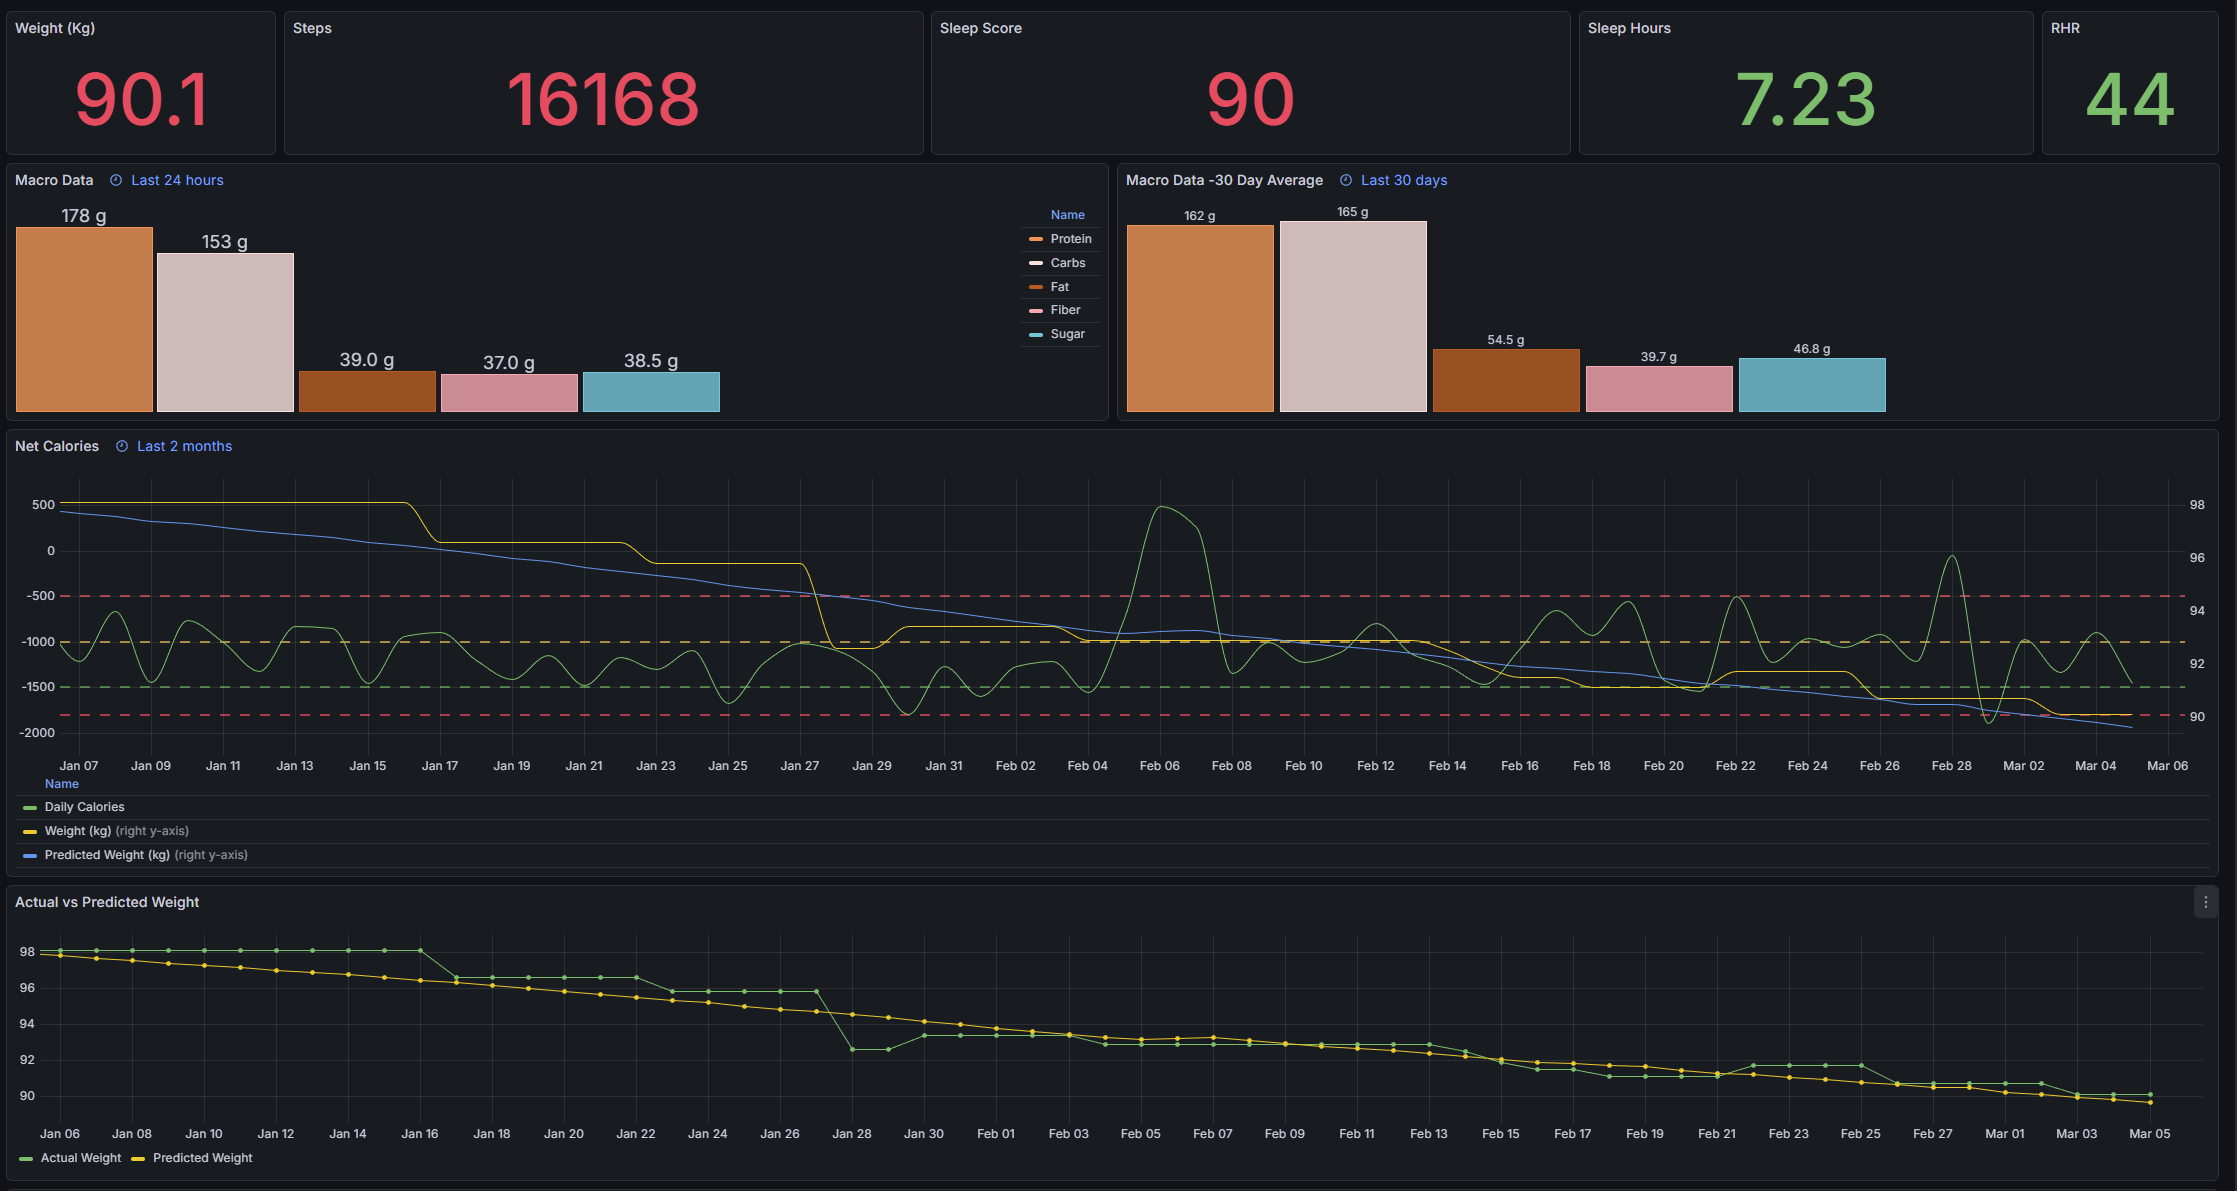Toggle the Protein series in the legend
The image size is (2237, 1191).
1070,239
